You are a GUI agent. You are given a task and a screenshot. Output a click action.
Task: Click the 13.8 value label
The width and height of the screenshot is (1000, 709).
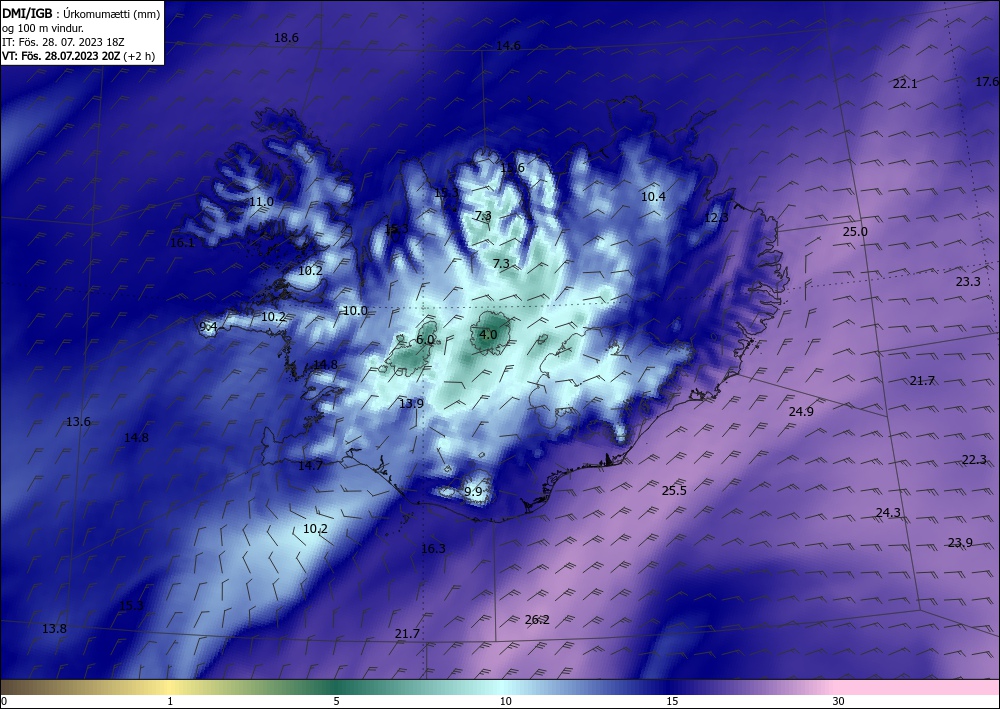pos(54,629)
